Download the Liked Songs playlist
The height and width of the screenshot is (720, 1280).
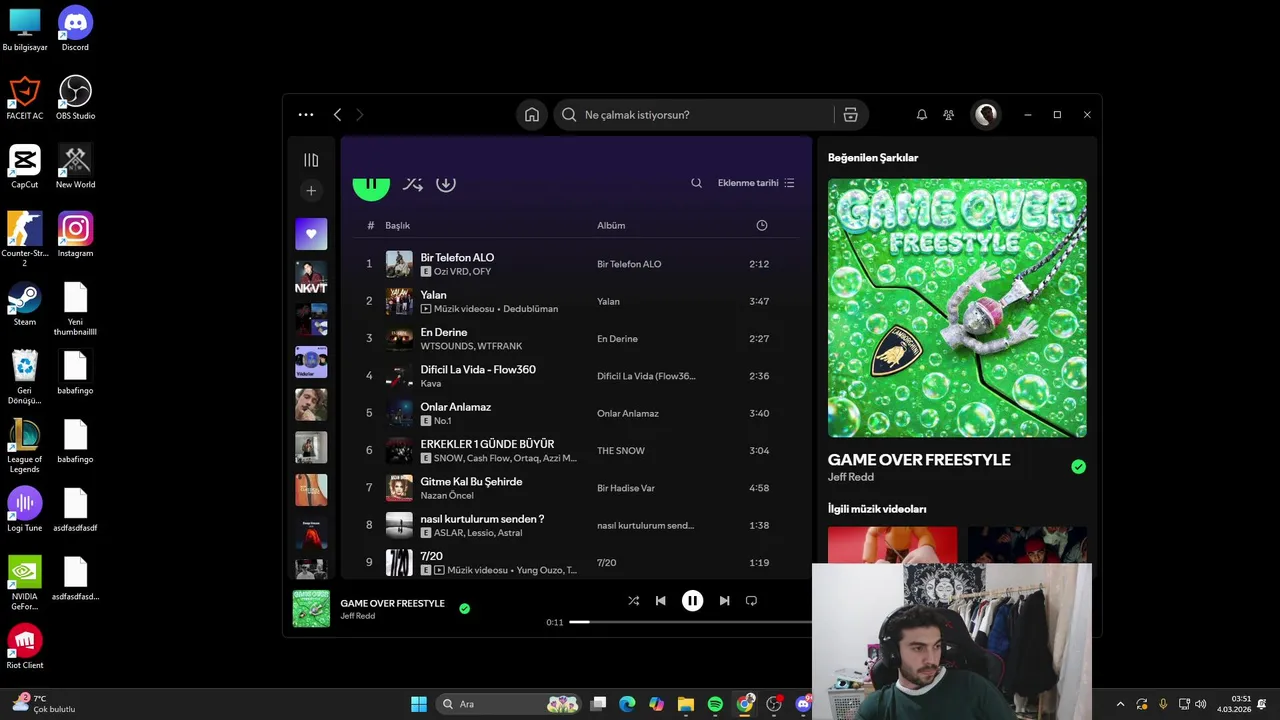pos(446,184)
